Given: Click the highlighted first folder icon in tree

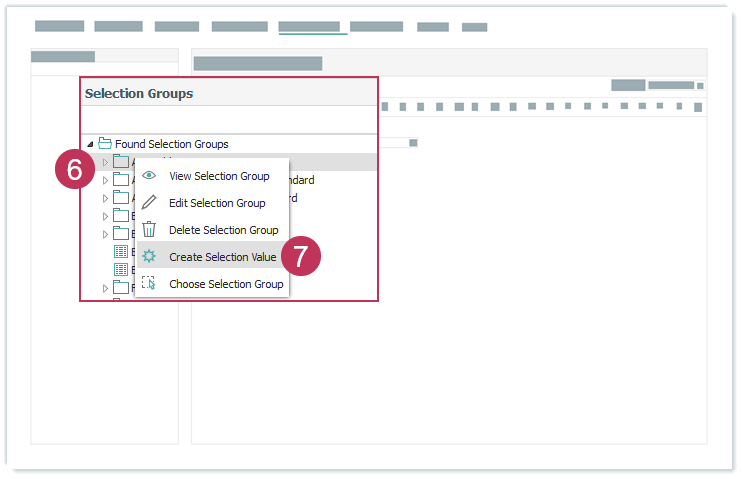Looking at the screenshot, I should click(x=121, y=162).
